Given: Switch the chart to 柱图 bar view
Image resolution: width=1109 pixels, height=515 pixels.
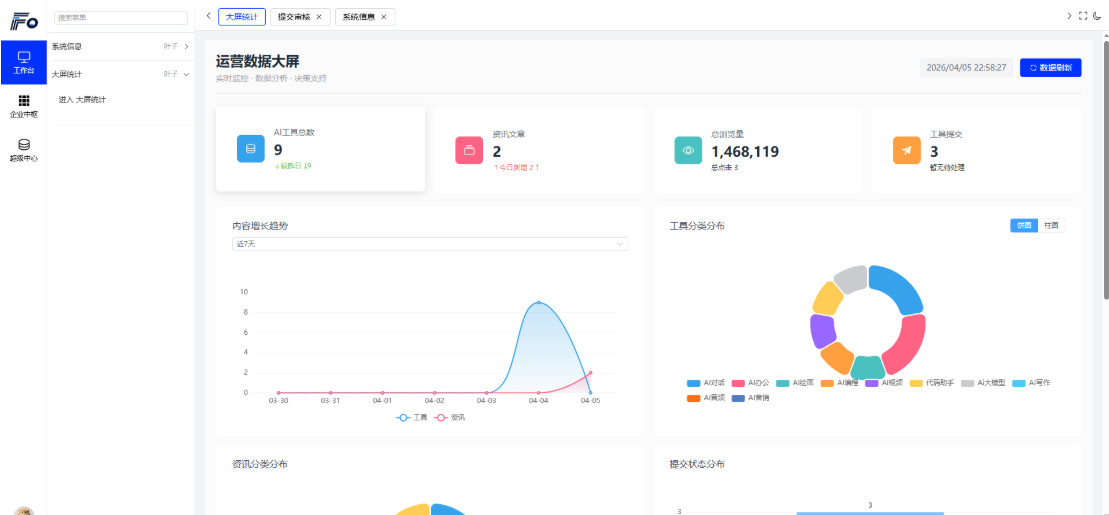Looking at the screenshot, I should pos(1051,226).
